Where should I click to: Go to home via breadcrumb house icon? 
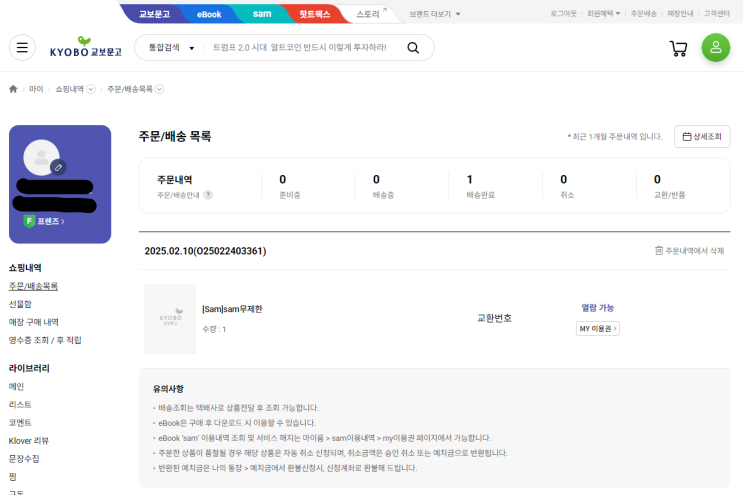(13, 89)
